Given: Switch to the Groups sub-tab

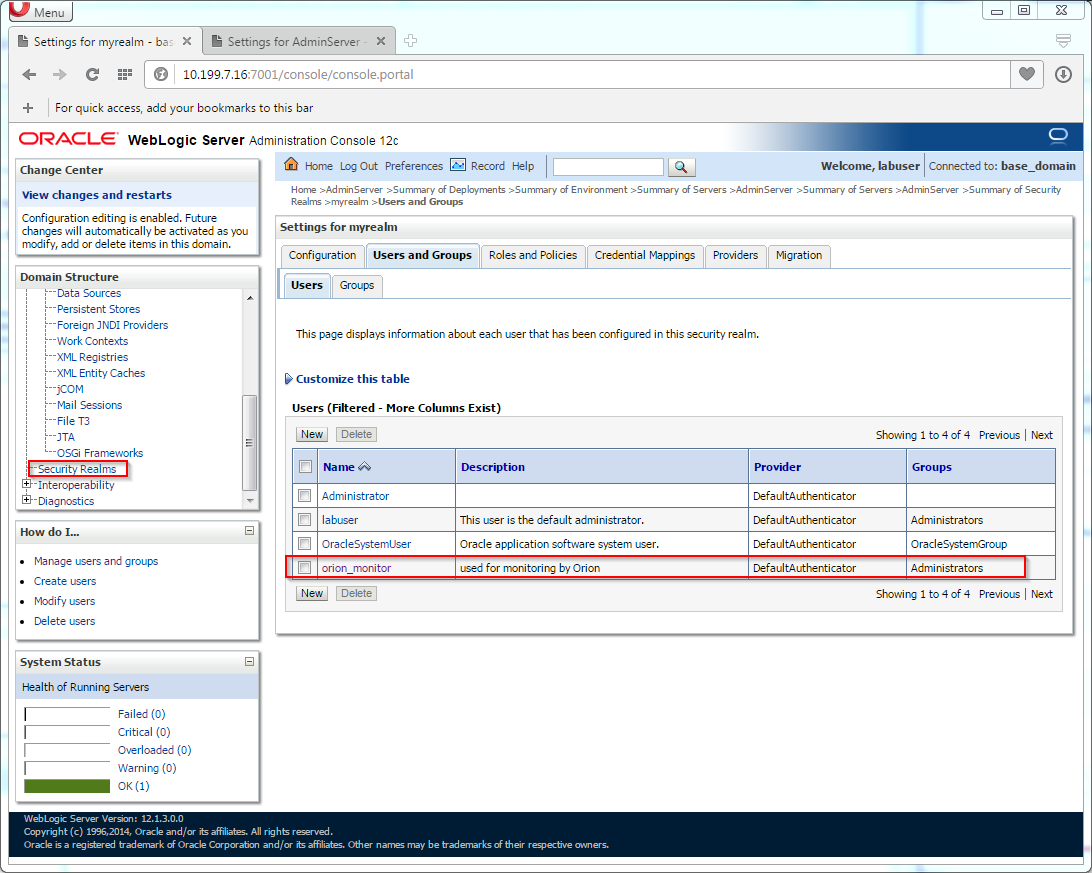Looking at the screenshot, I should (x=357, y=285).
